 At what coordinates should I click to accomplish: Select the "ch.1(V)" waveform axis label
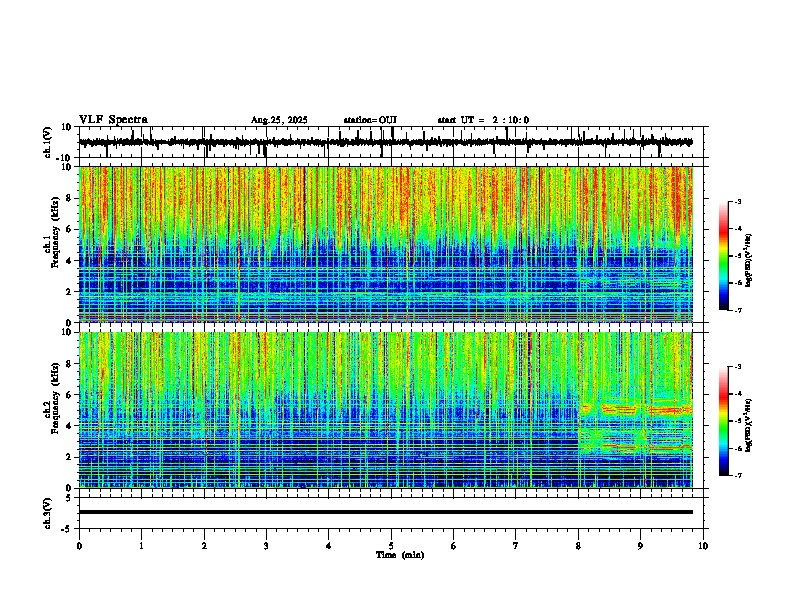tap(48, 142)
